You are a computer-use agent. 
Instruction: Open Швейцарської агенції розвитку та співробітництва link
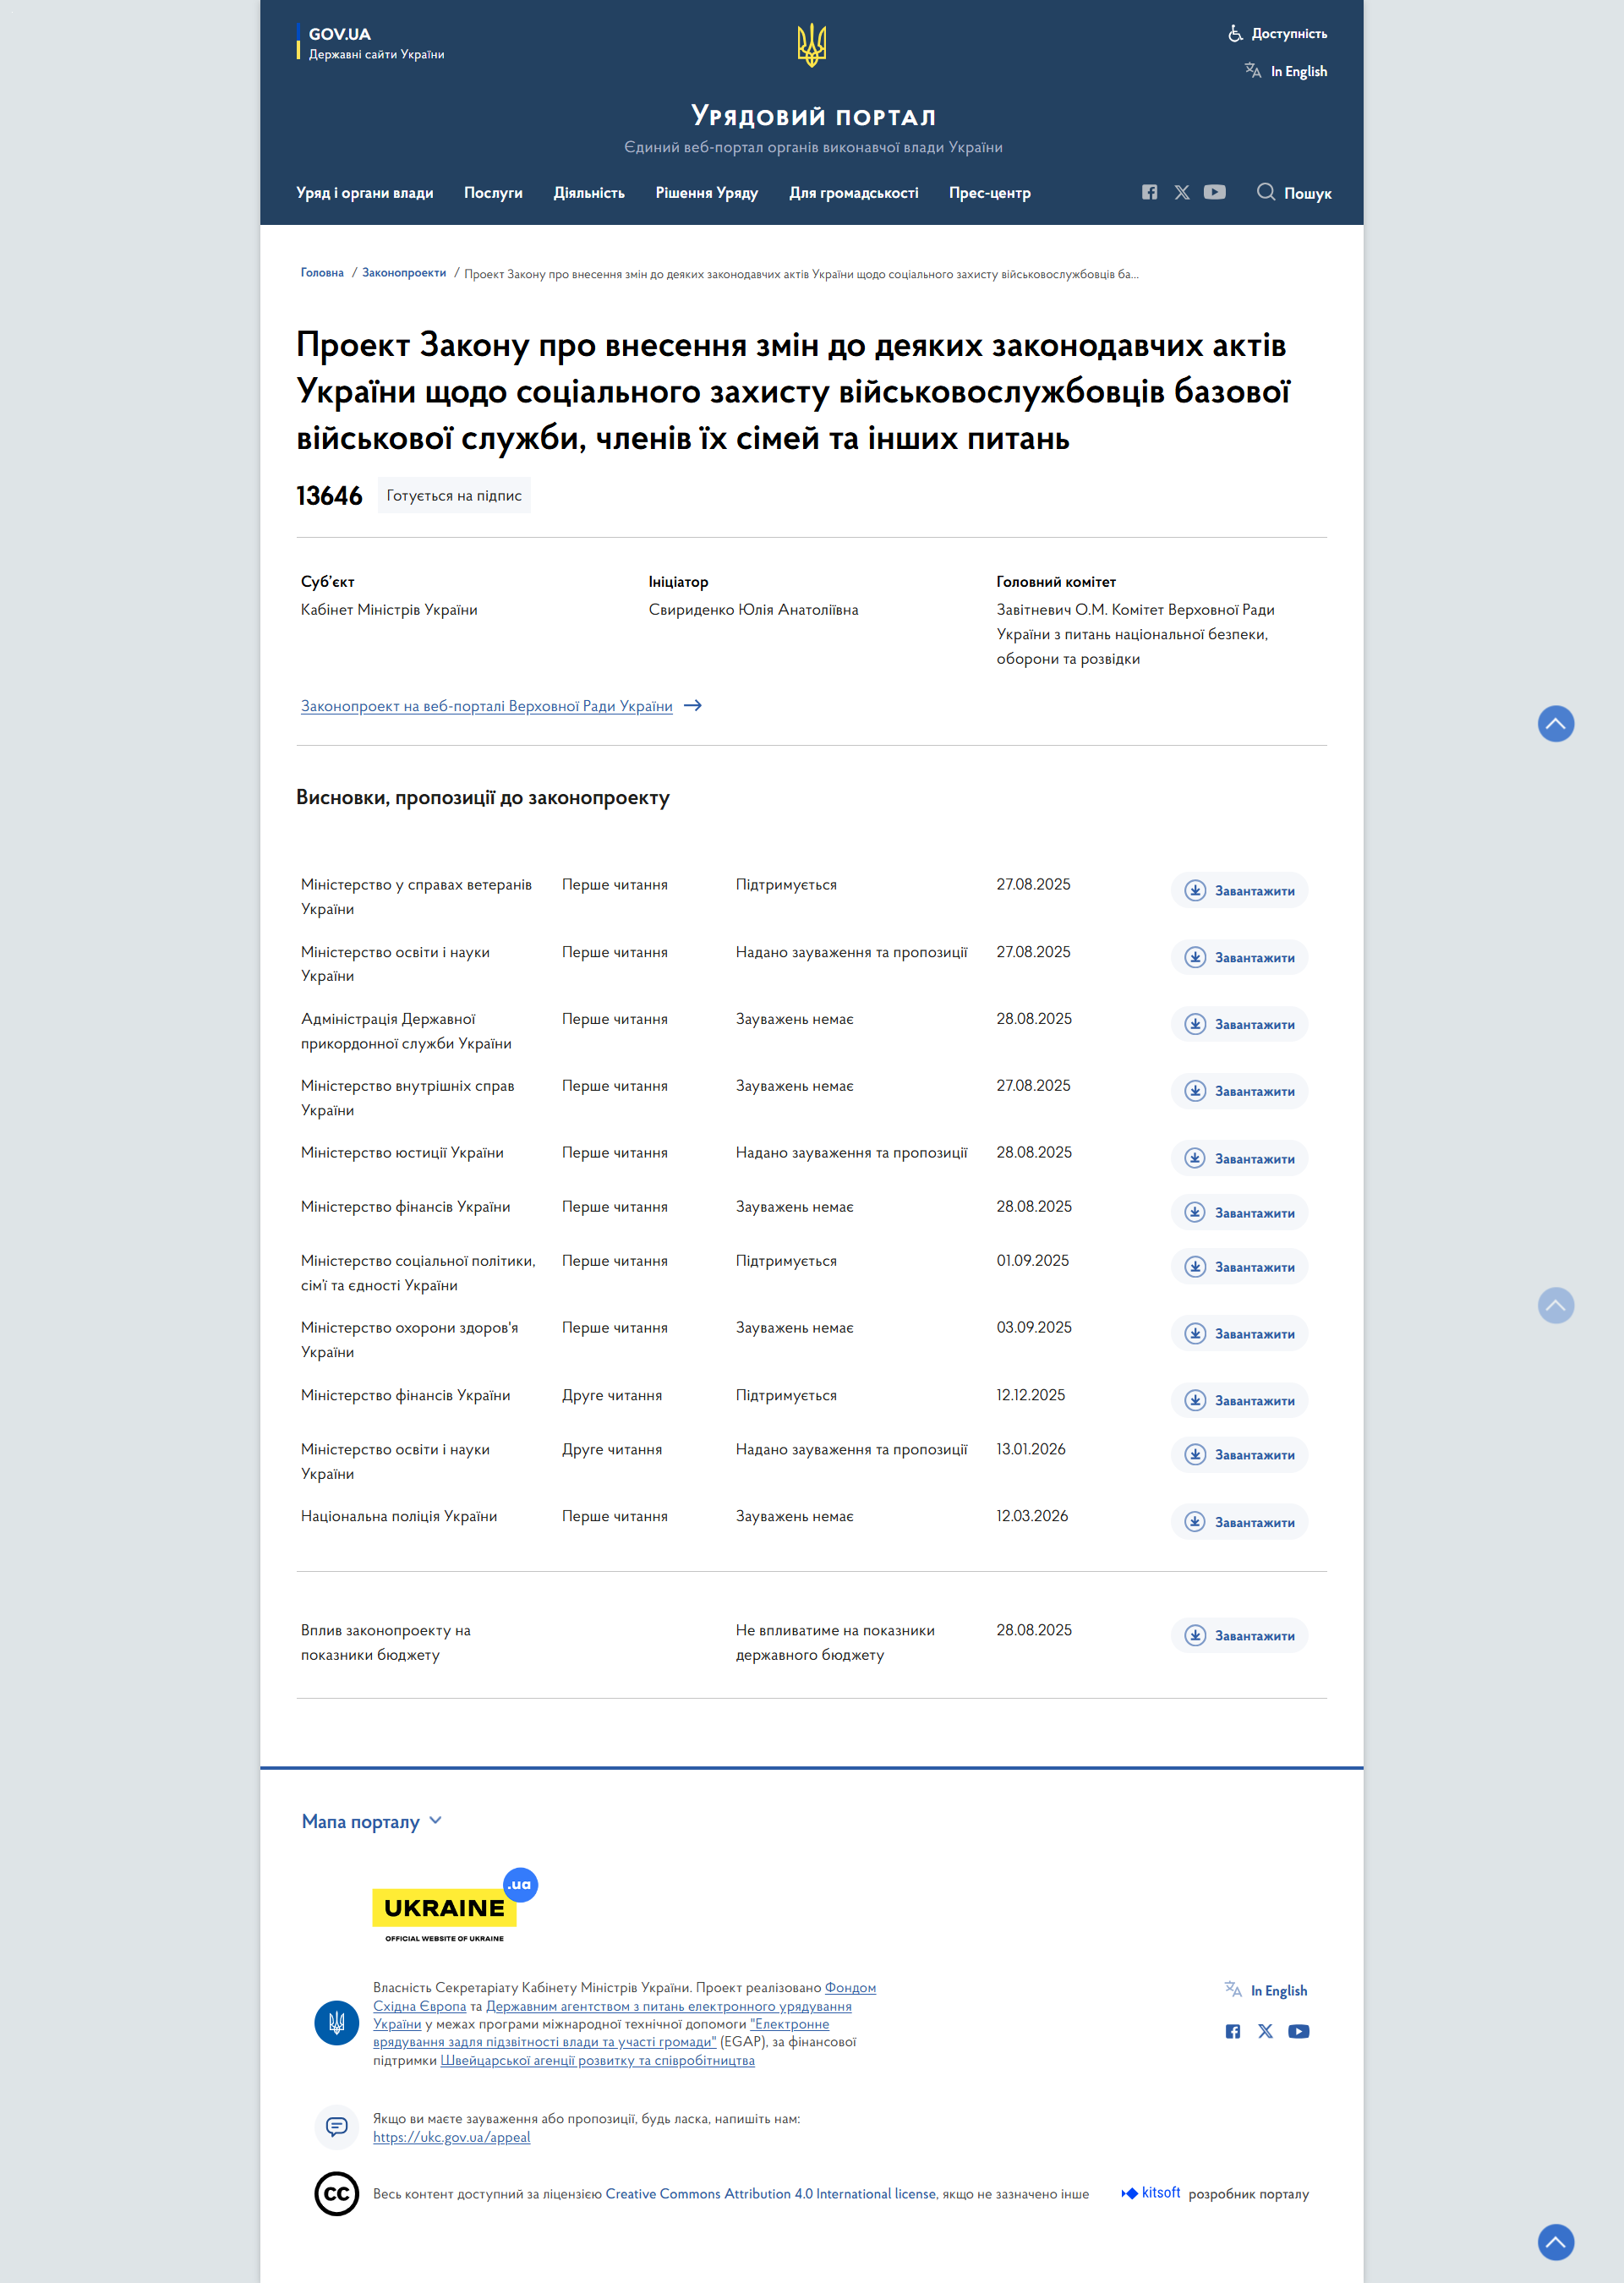click(x=597, y=2060)
